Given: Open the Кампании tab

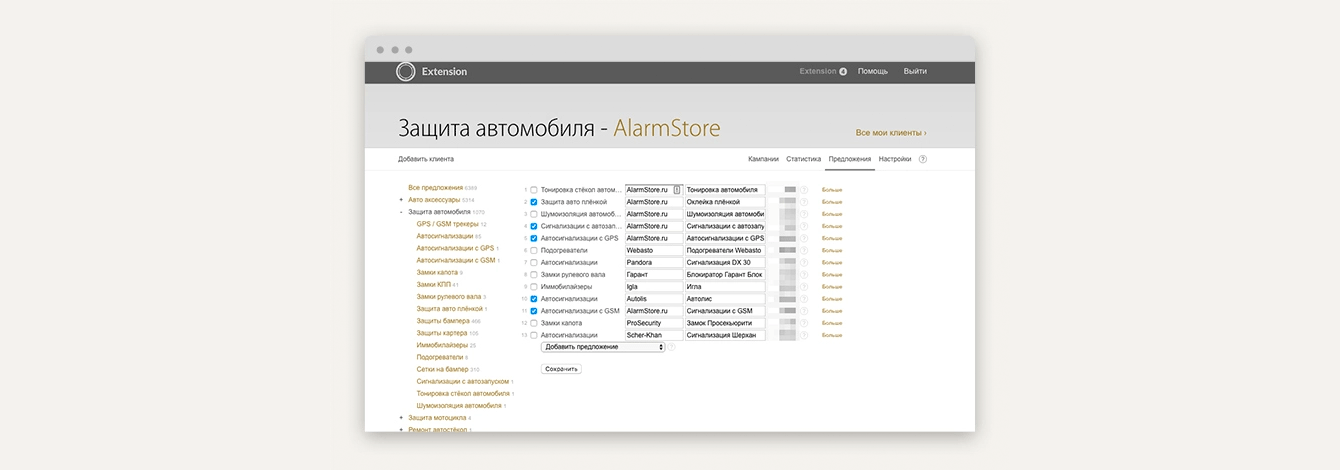Looking at the screenshot, I should [x=763, y=159].
